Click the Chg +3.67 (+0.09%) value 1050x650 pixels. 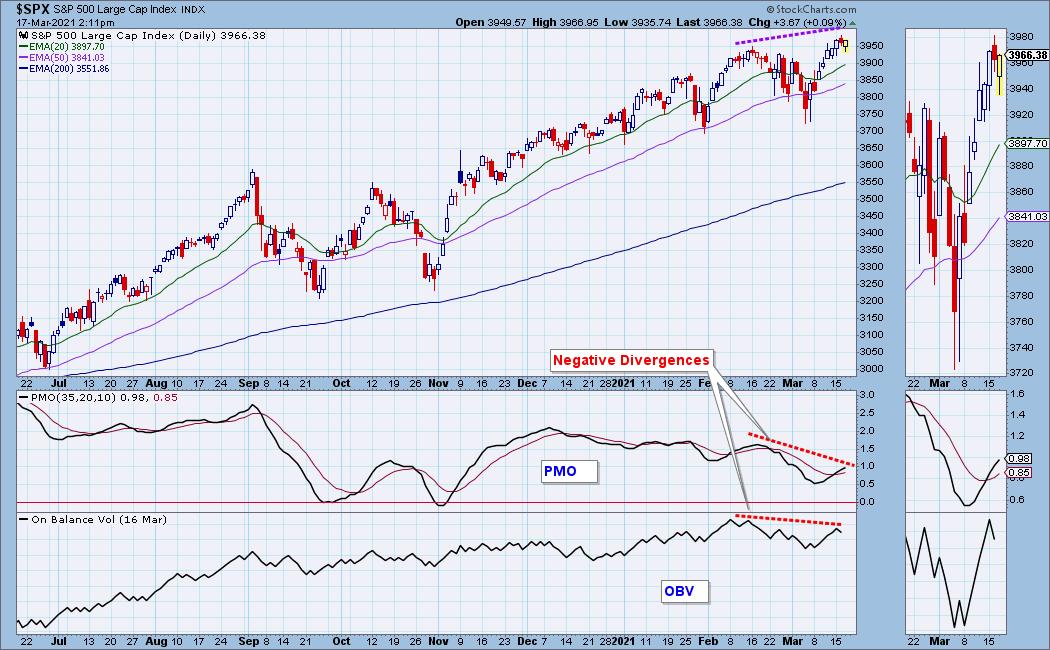[x=798, y=23]
